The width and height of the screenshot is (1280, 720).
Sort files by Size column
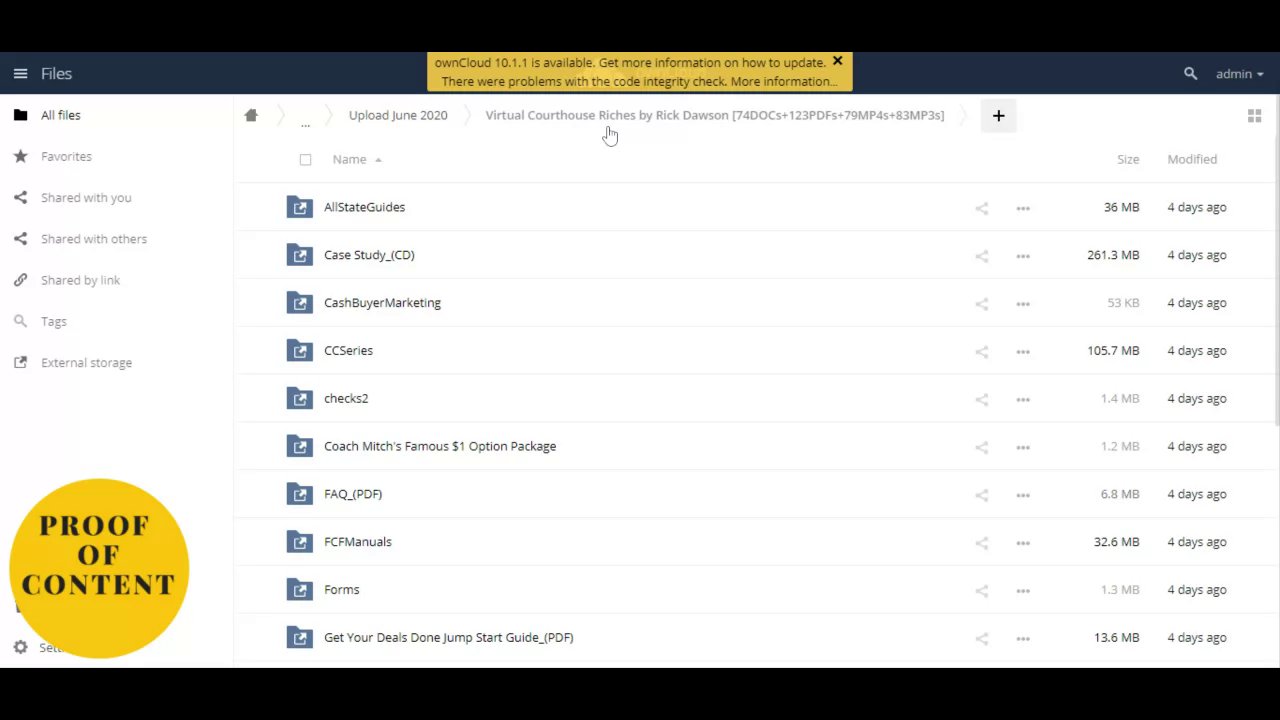click(x=1128, y=159)
